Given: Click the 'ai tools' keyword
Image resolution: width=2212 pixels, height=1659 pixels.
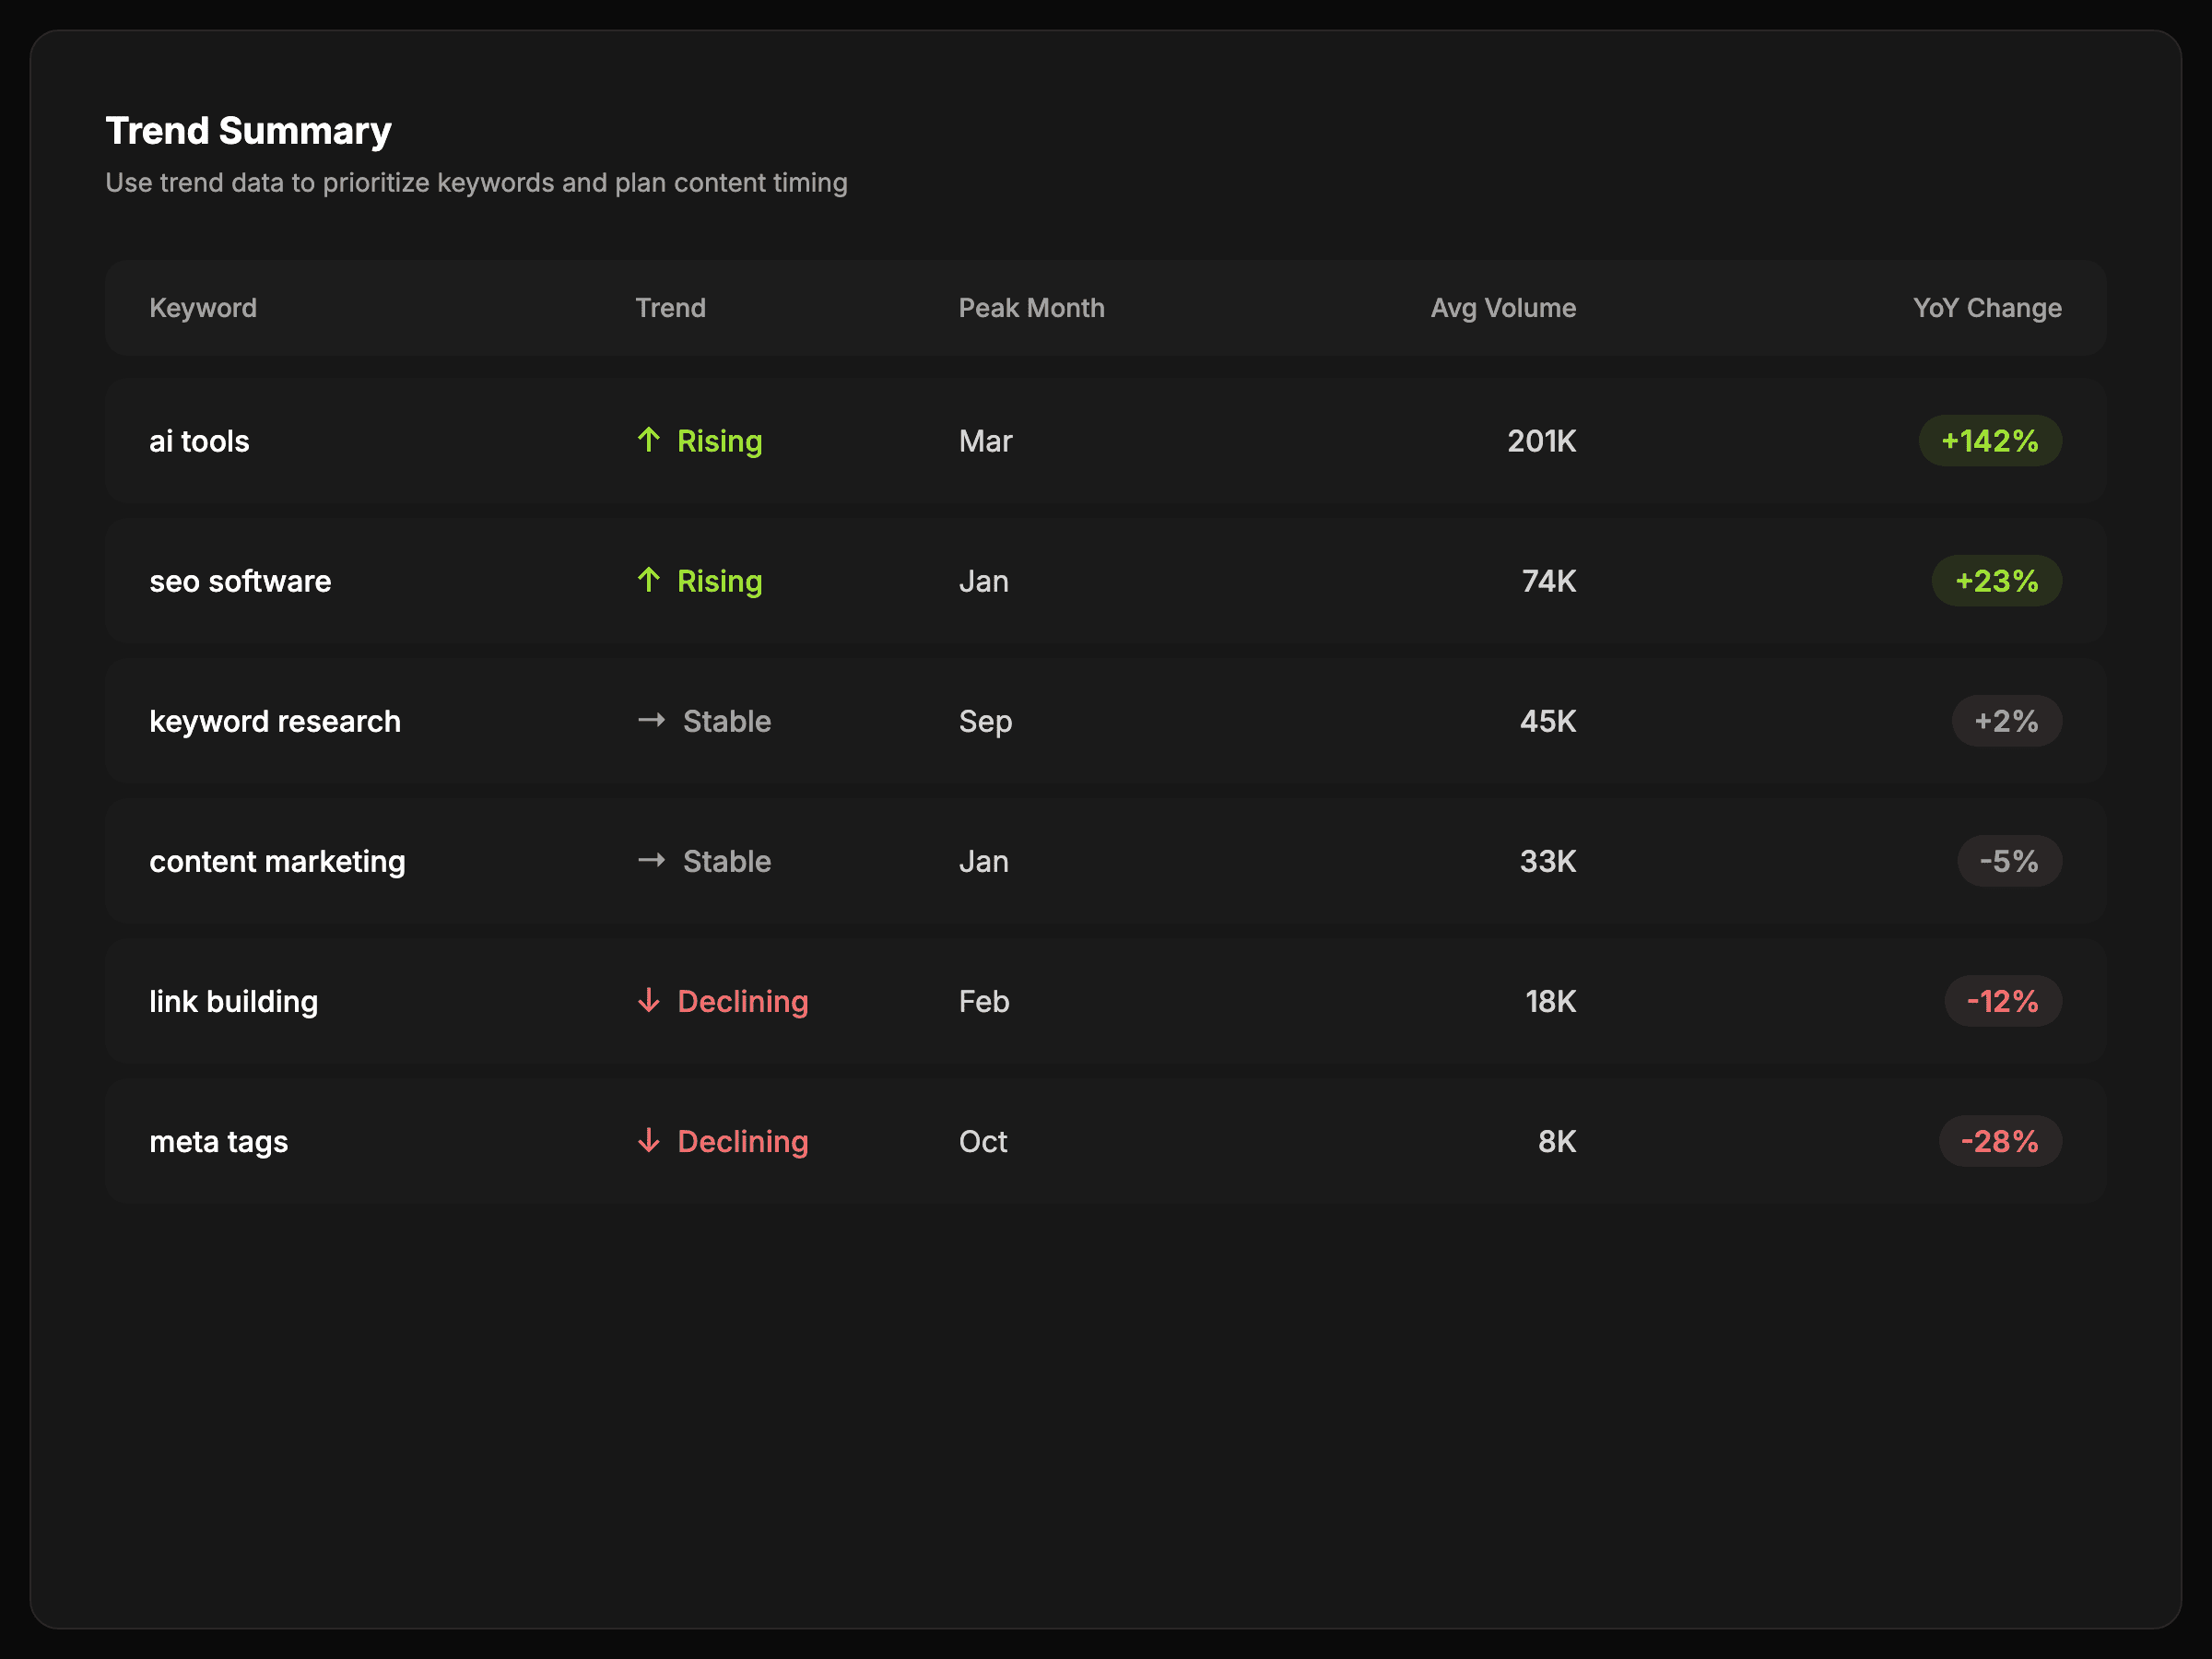Looking at the screenshot, I should (199, 441).
